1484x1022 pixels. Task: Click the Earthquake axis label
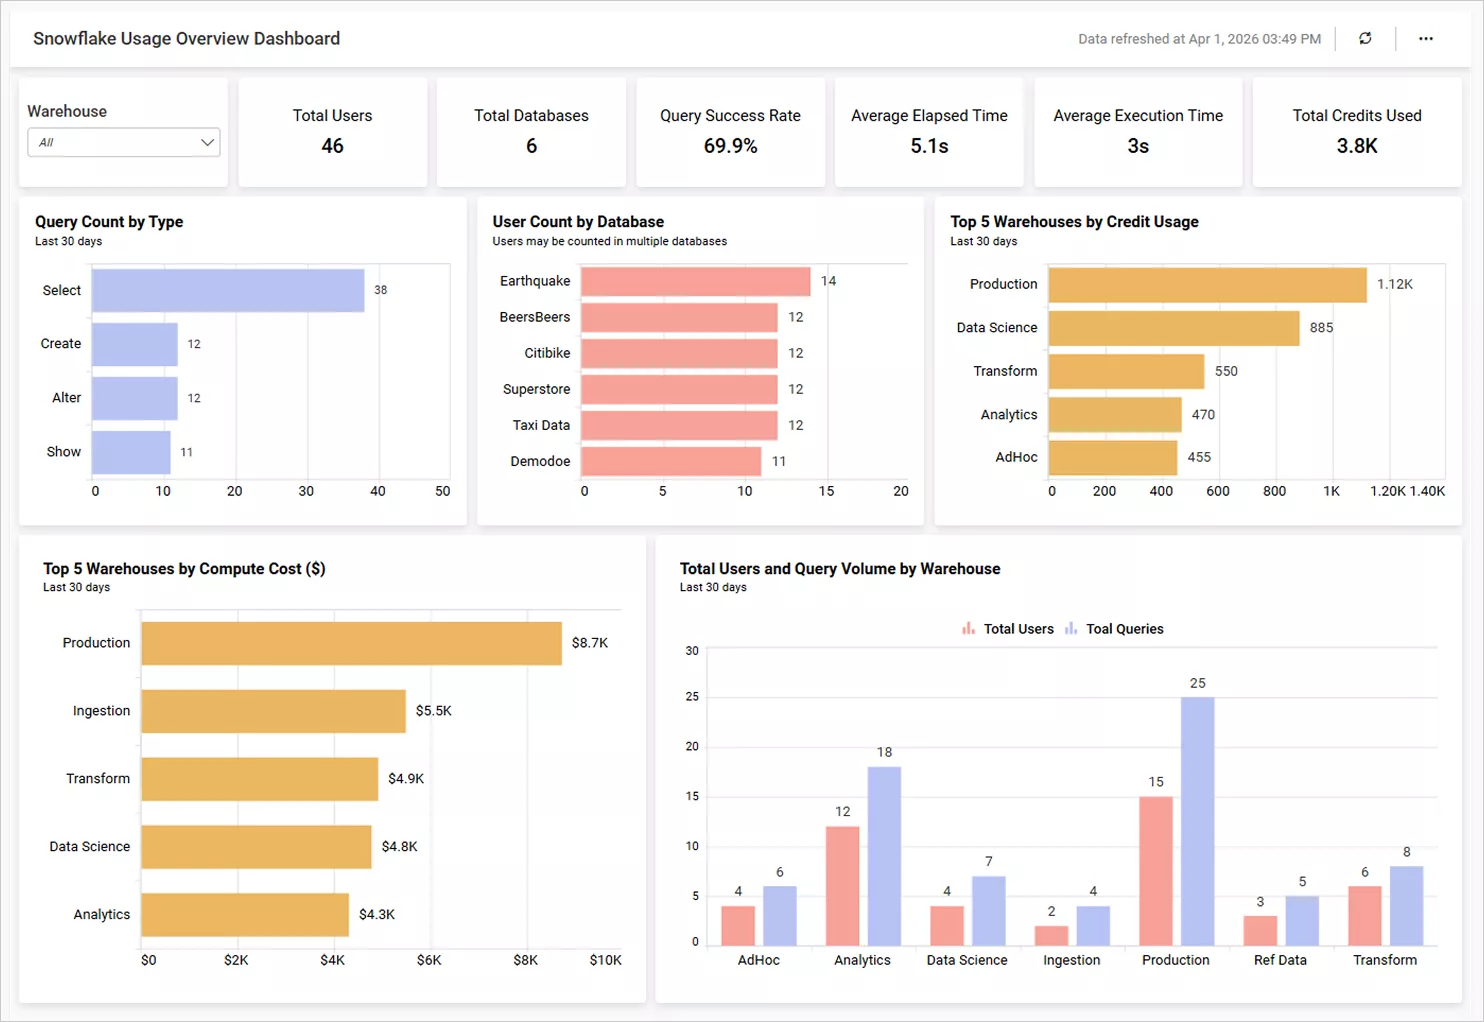coord(535,281)
